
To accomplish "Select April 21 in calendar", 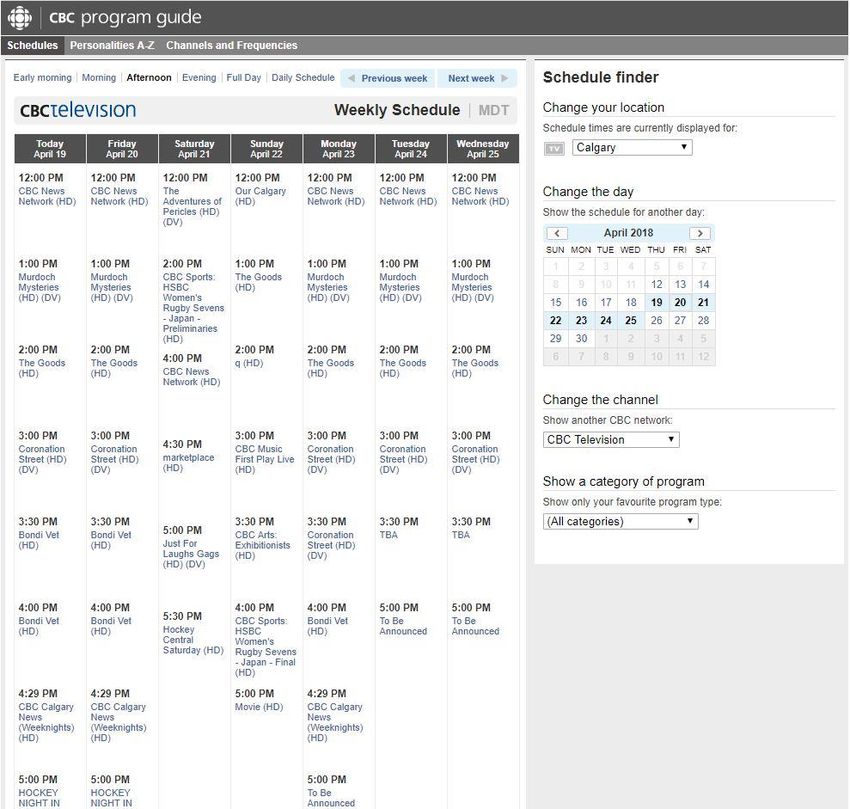I will (703, 303).
